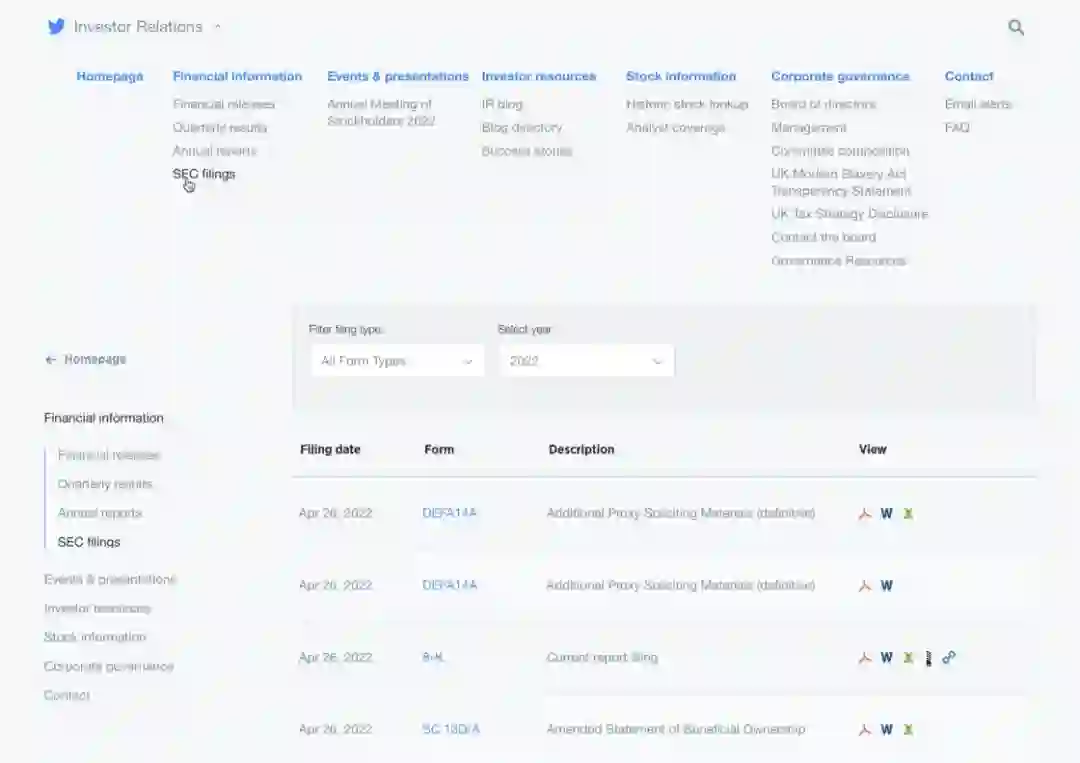Image resolution: width=1080 pixels, height=763 pixels.
Task: Open the Word document for the DEFA14A row with no Excel icon
Action: click(x=886, y=586)
